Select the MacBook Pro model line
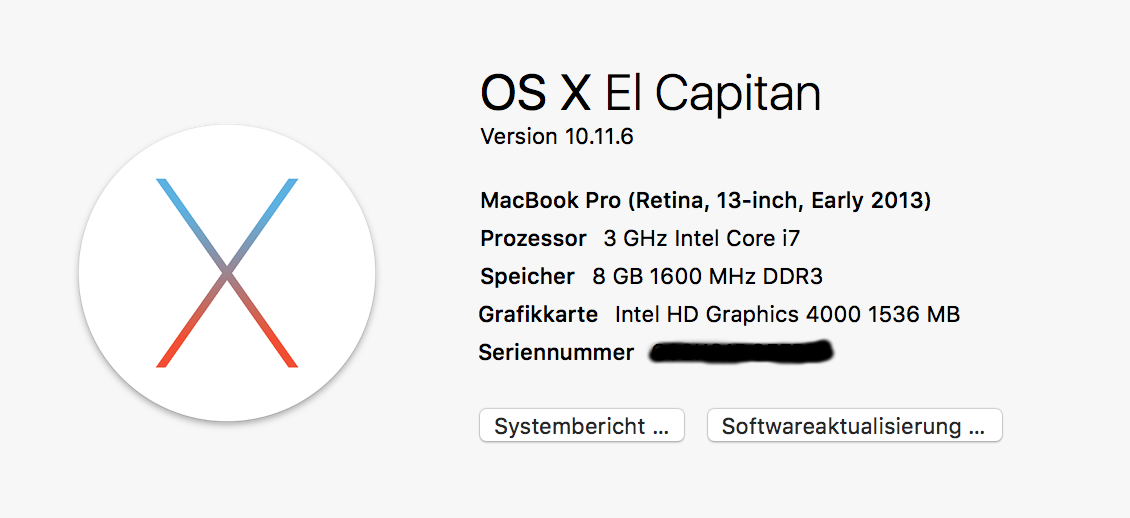This screenshot has height=518, width=1130. click(x=706, y=200)
